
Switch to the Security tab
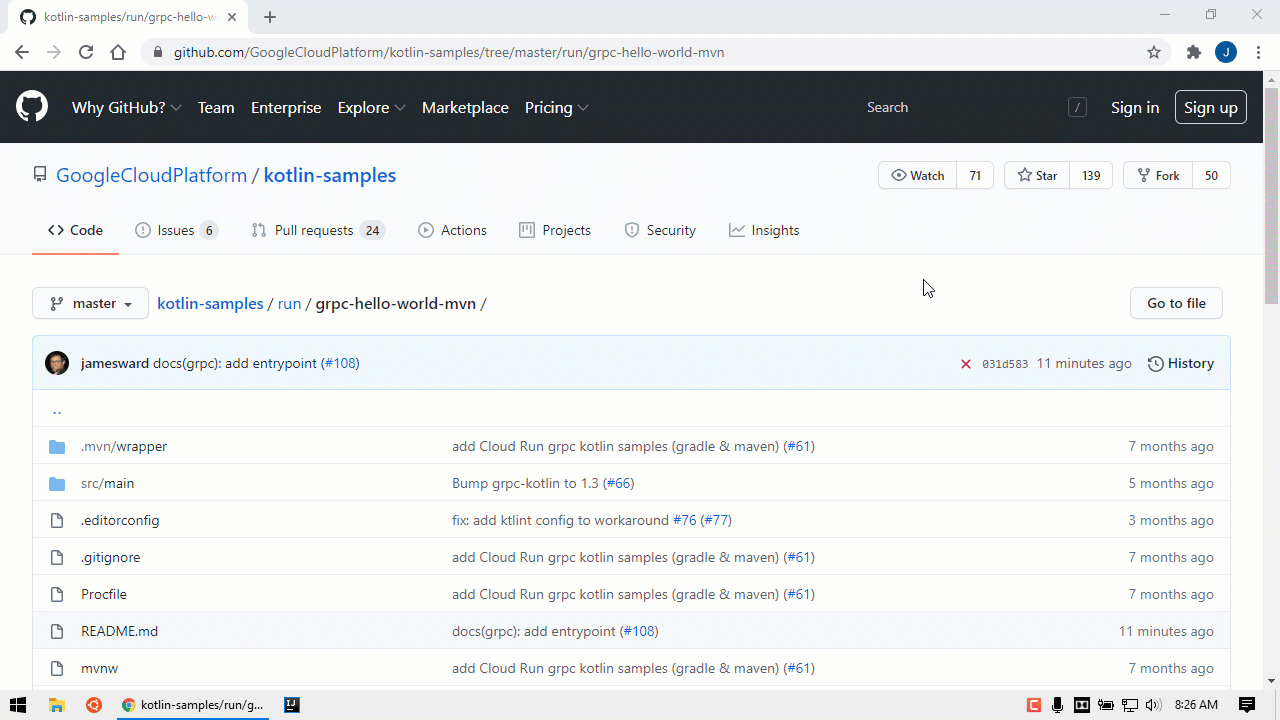[660, 230]
